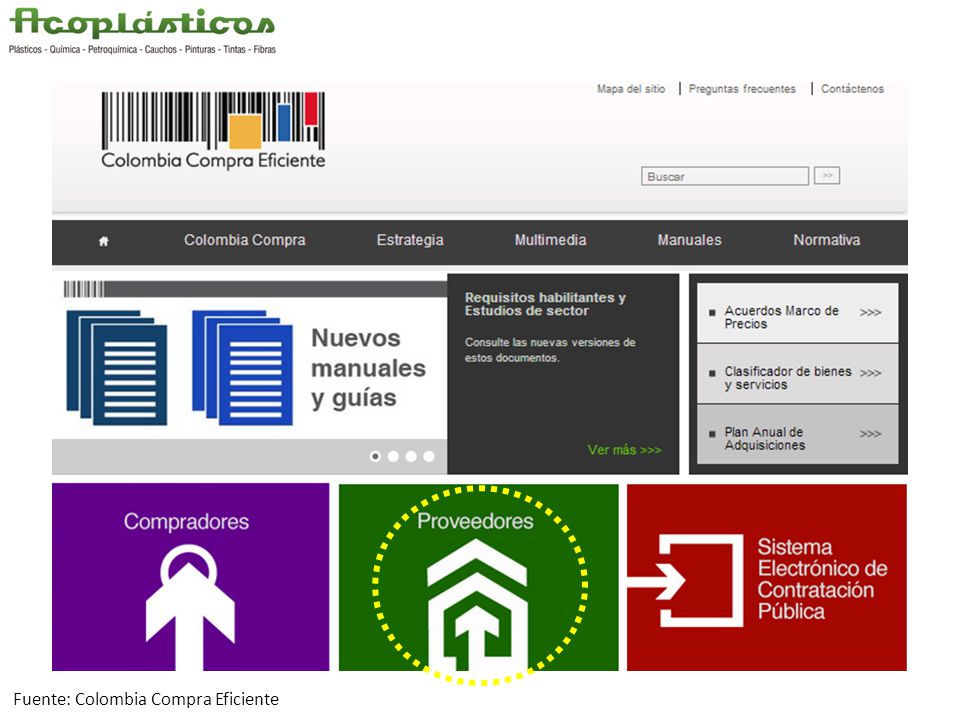
Task: Open the Colombia Compra menu
Action: tap(244, 240)
